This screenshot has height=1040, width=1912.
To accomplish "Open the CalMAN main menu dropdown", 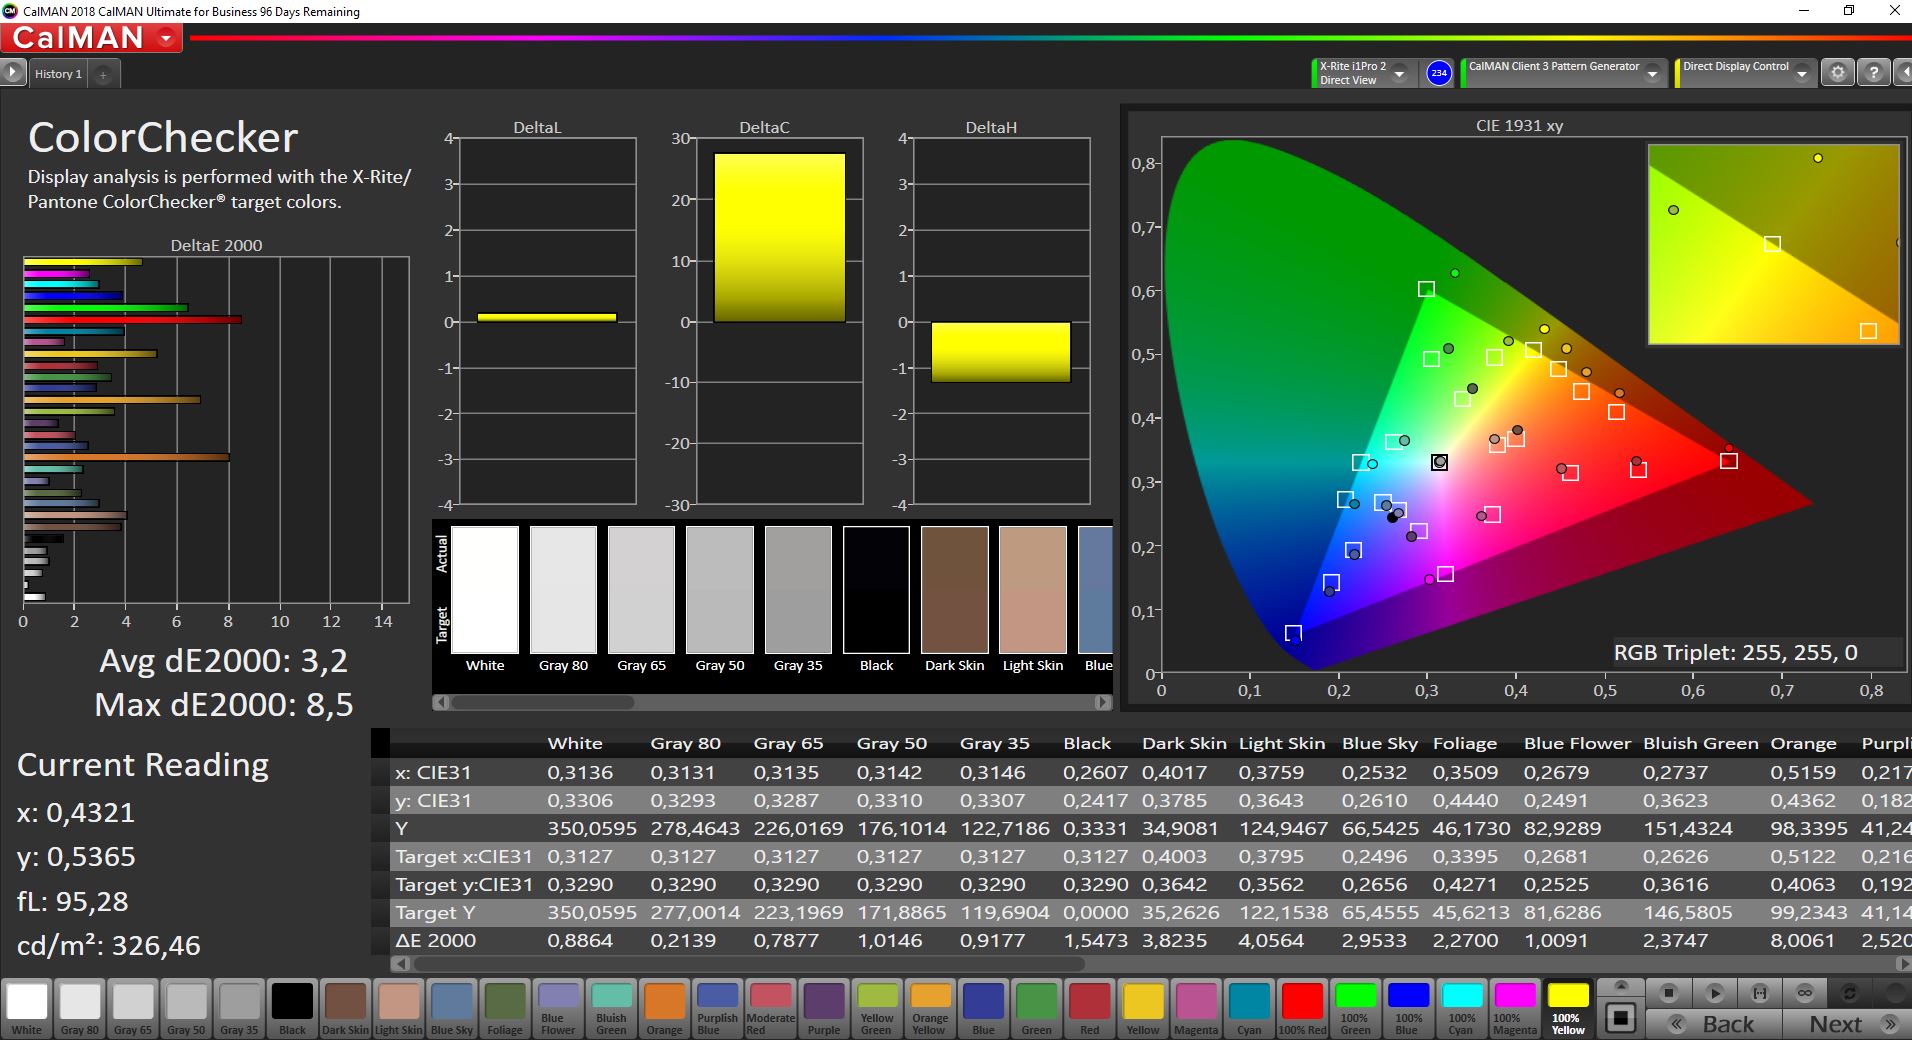I will pyautogui.click(x=165, y=39).
